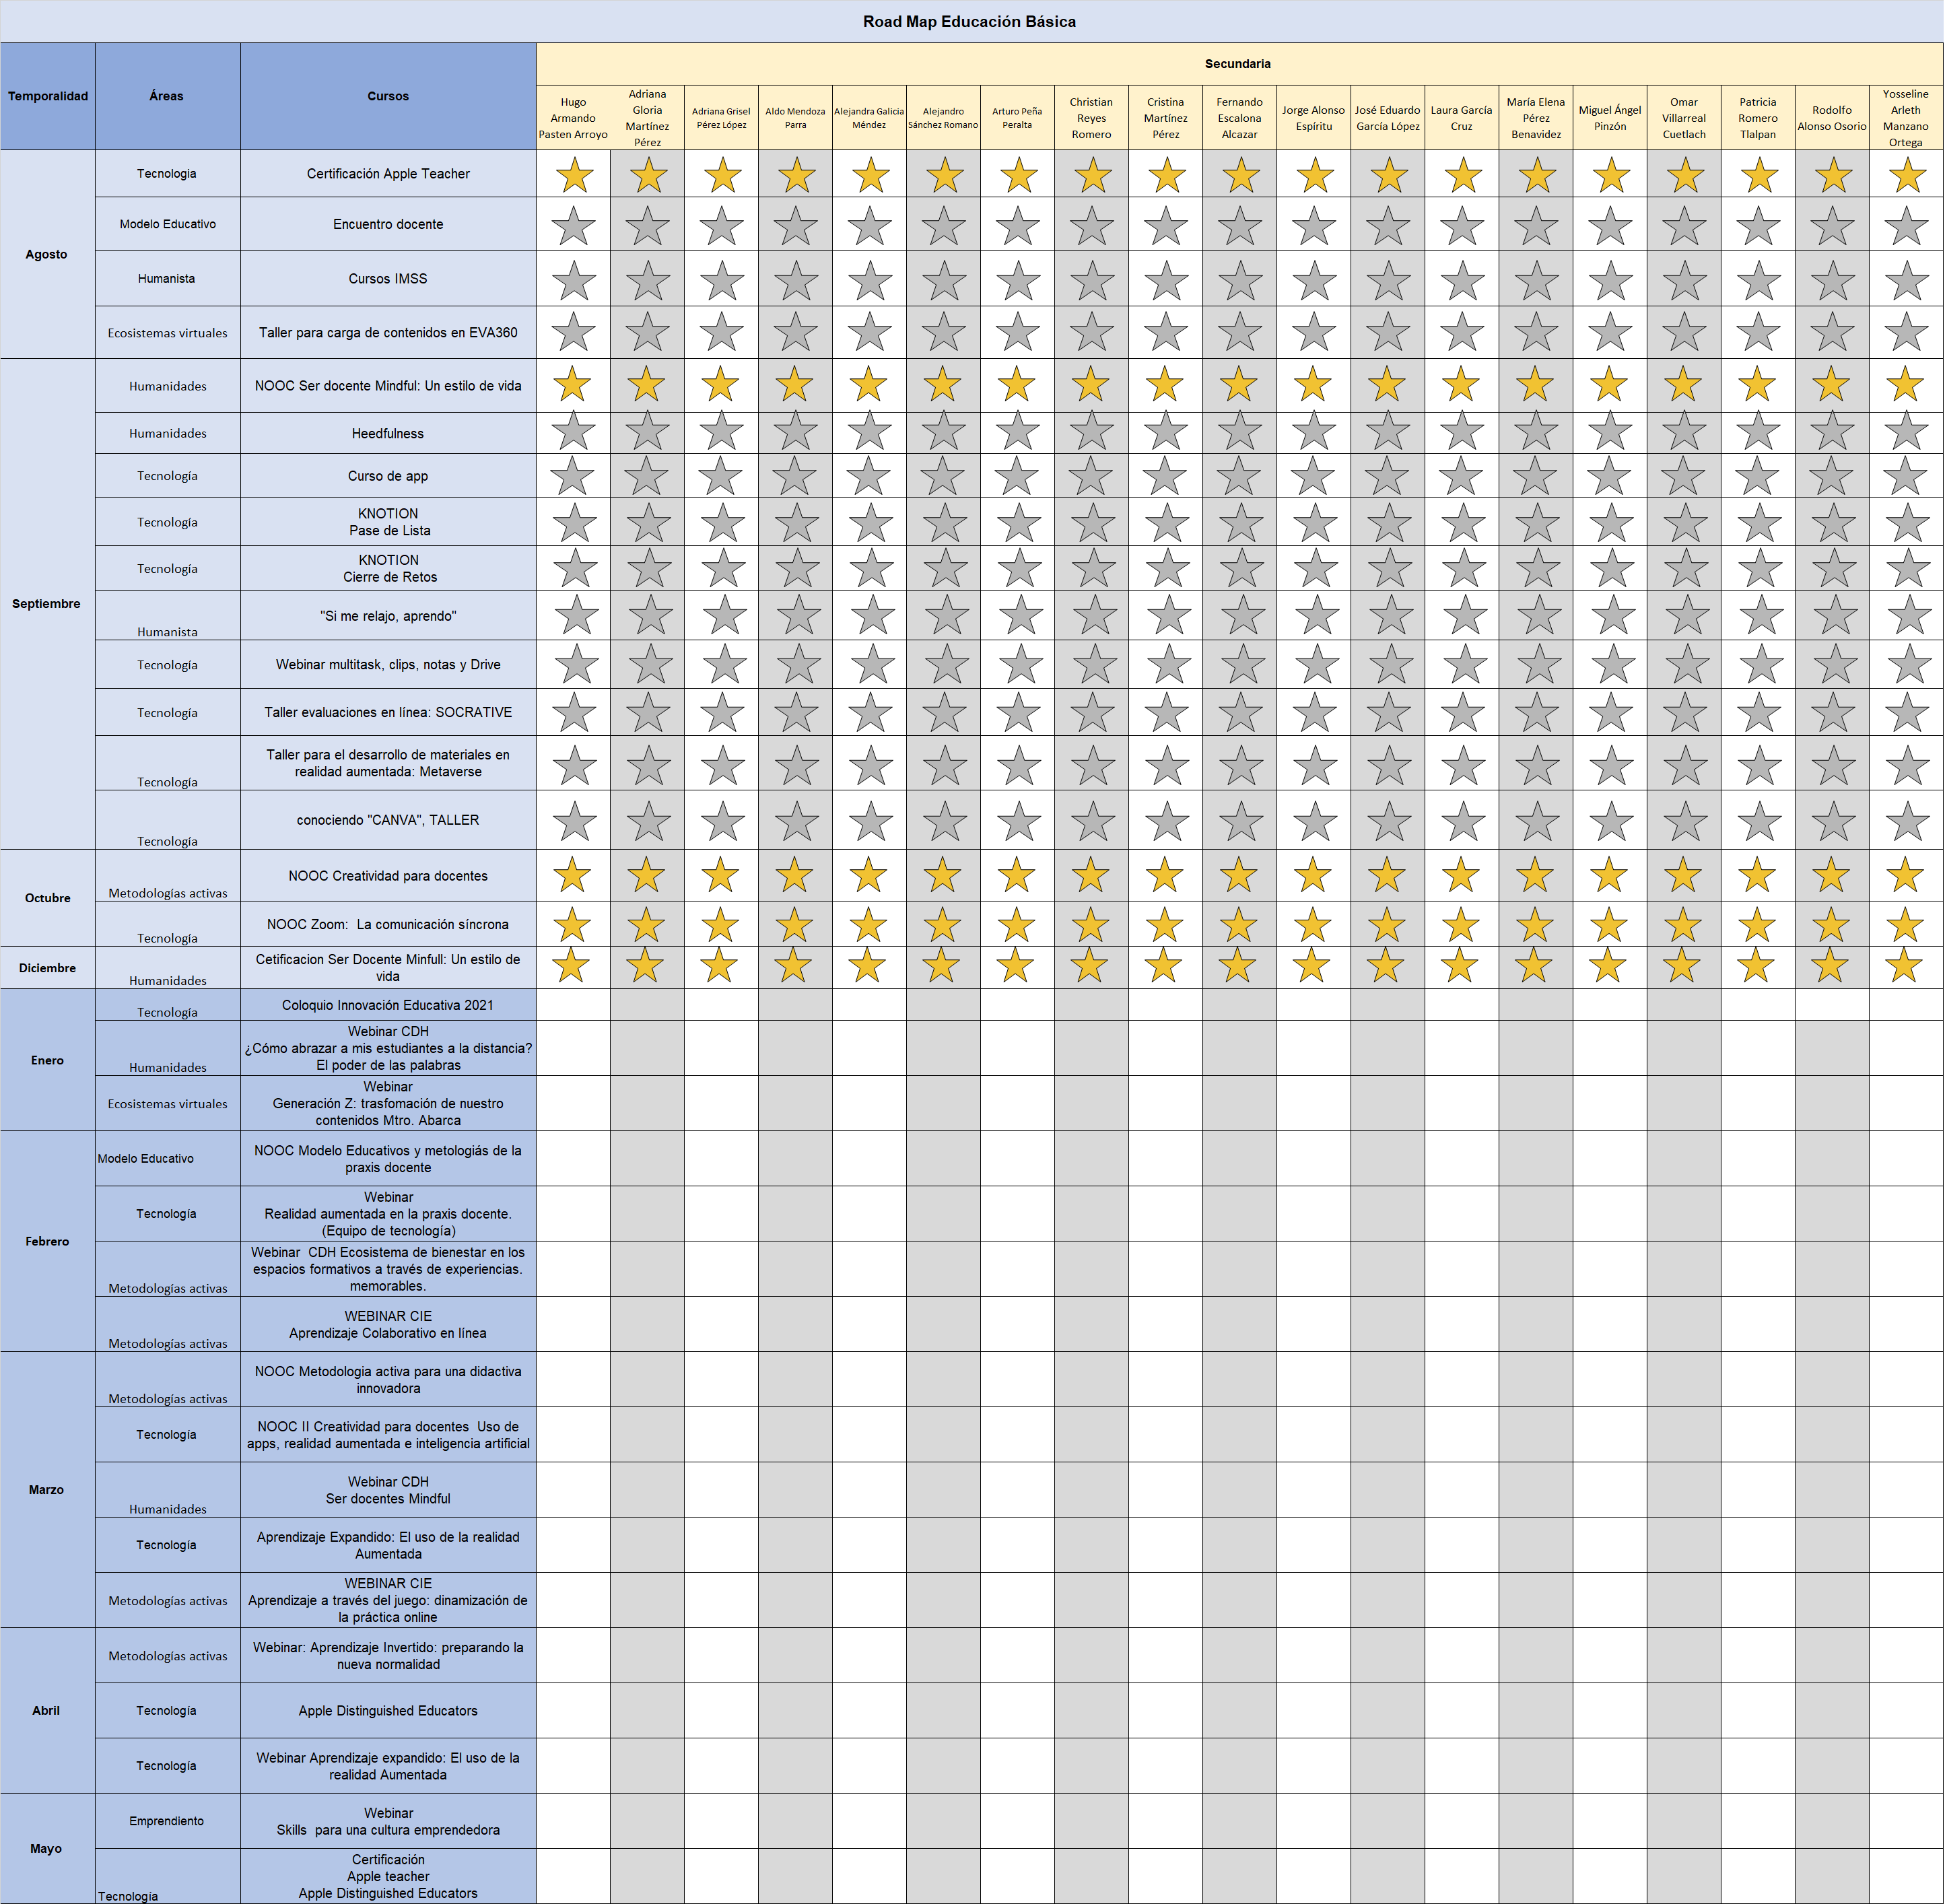Click María Elena's gold star for NOOC Zoom
1945x1904 pixels.
1535,925
